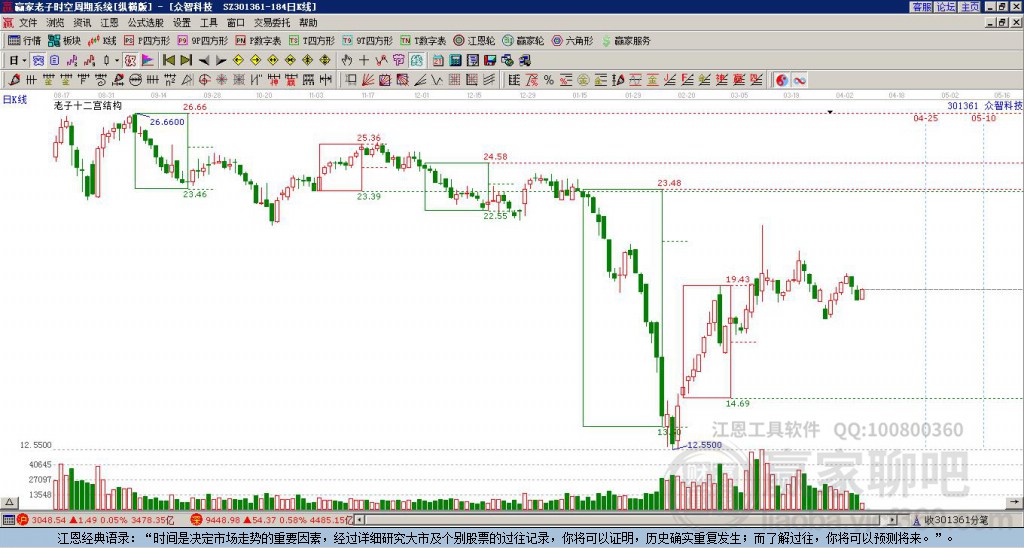1024x548 pixels.
Task: Open the T数字表 number table
Action: [x=423, y=40]
